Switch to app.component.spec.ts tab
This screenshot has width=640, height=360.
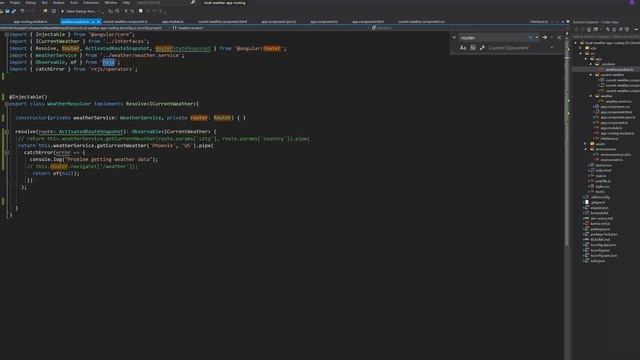coord(278,22)
